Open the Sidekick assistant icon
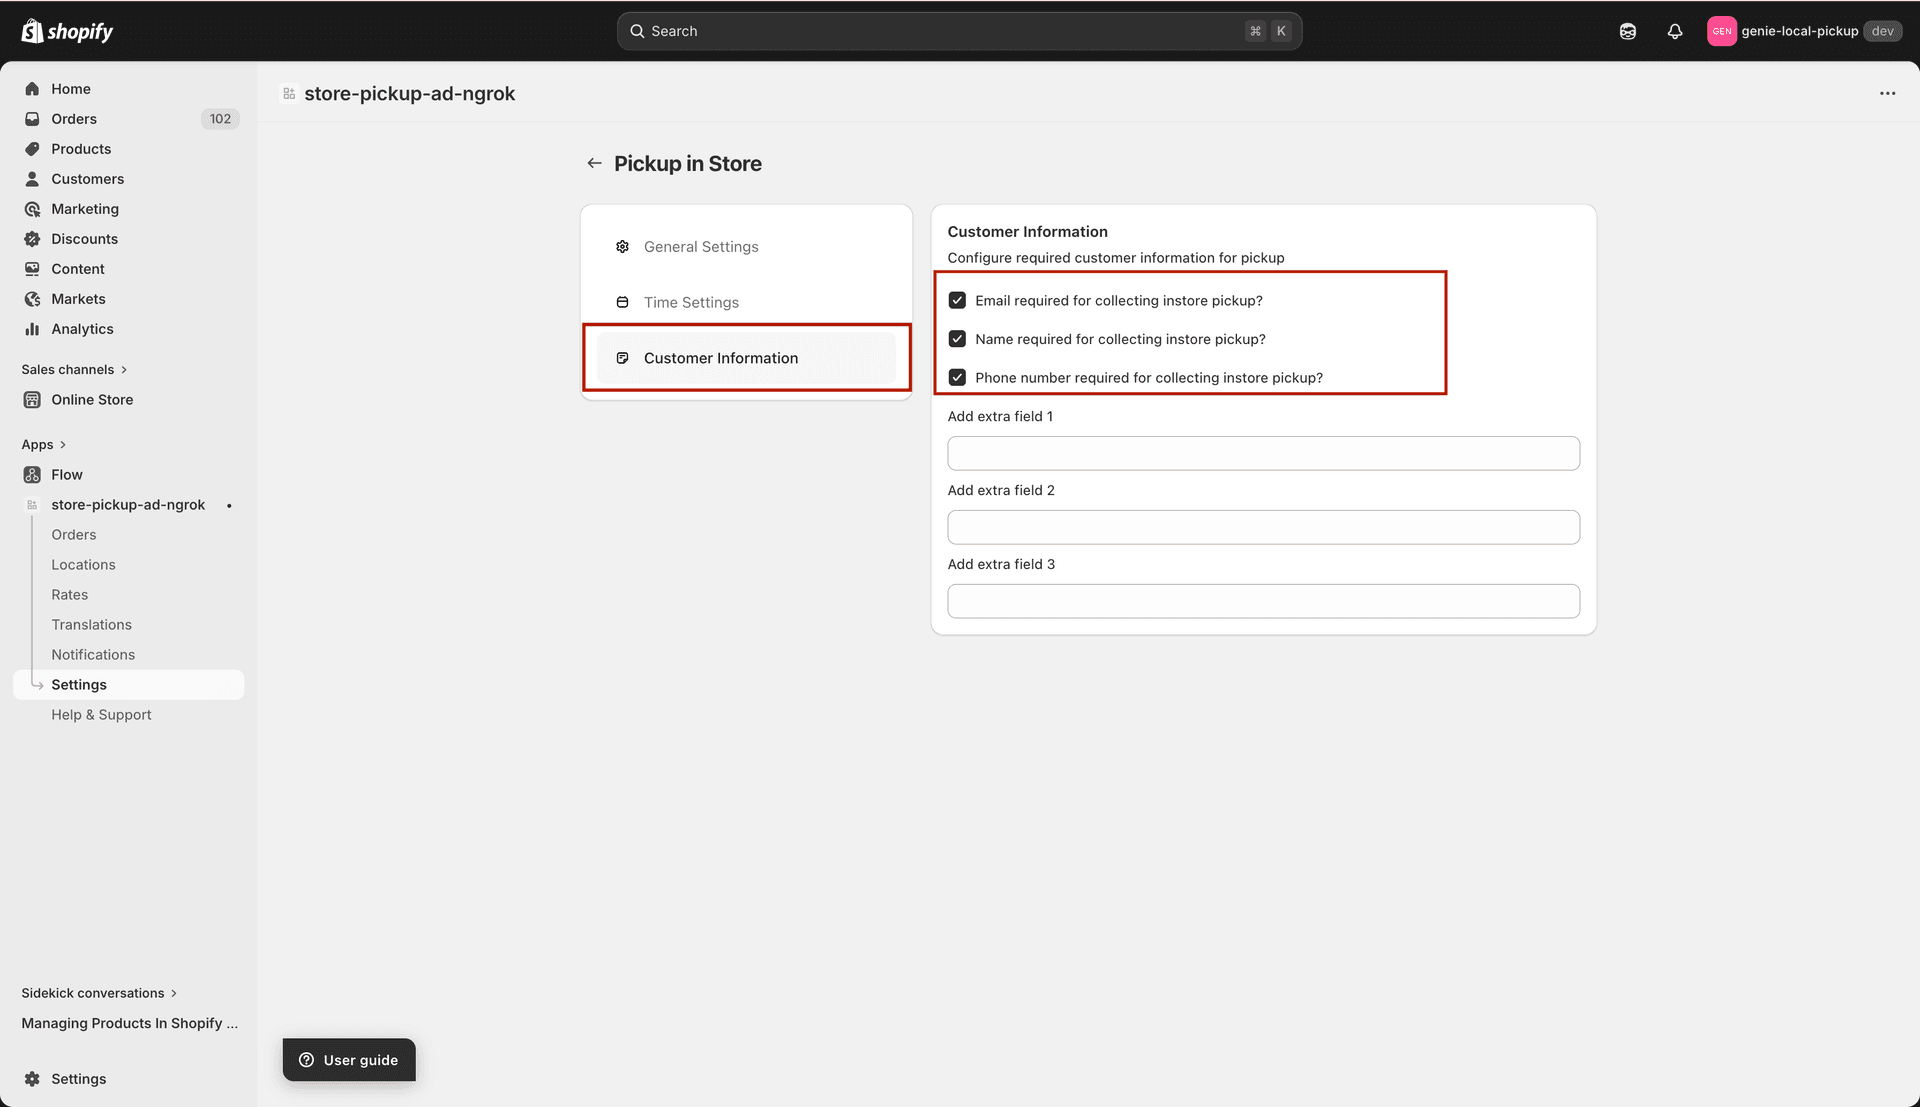This screenshot has width=1920, height=1107. (x=1628, y=31)
